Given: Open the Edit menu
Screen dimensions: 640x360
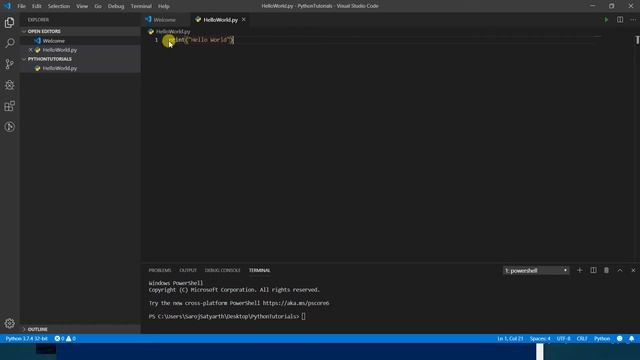Looking at the screenshot, I should [x=37, y=6].
